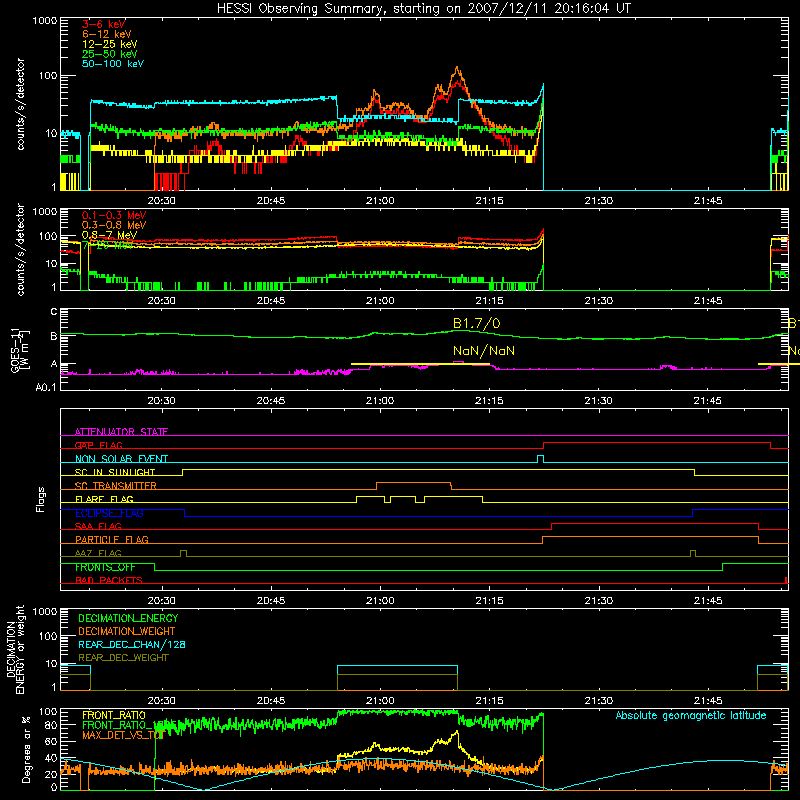Viewport: 800px width, 800px height.
Task: Click the SC_TRANSMITTER flag label
Action: coord(116,486)
